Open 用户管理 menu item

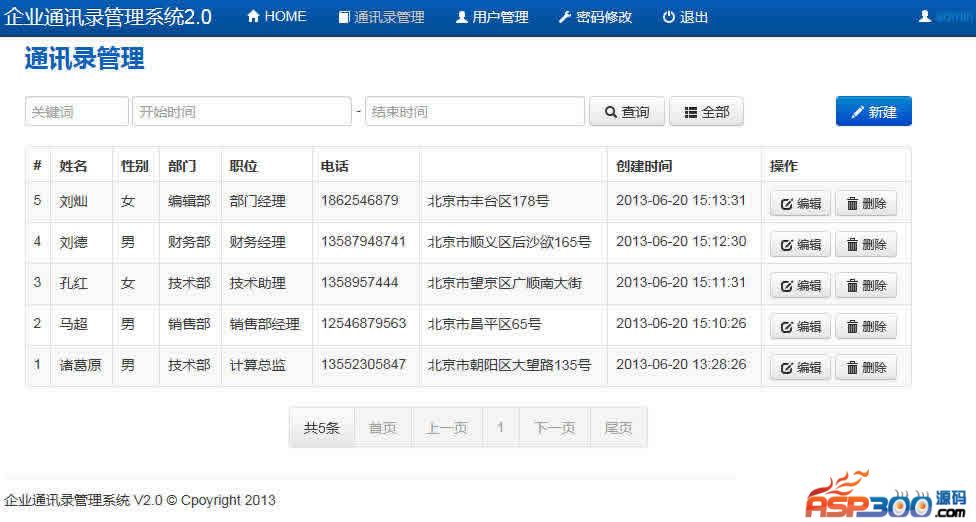click(x=492, y=17)
